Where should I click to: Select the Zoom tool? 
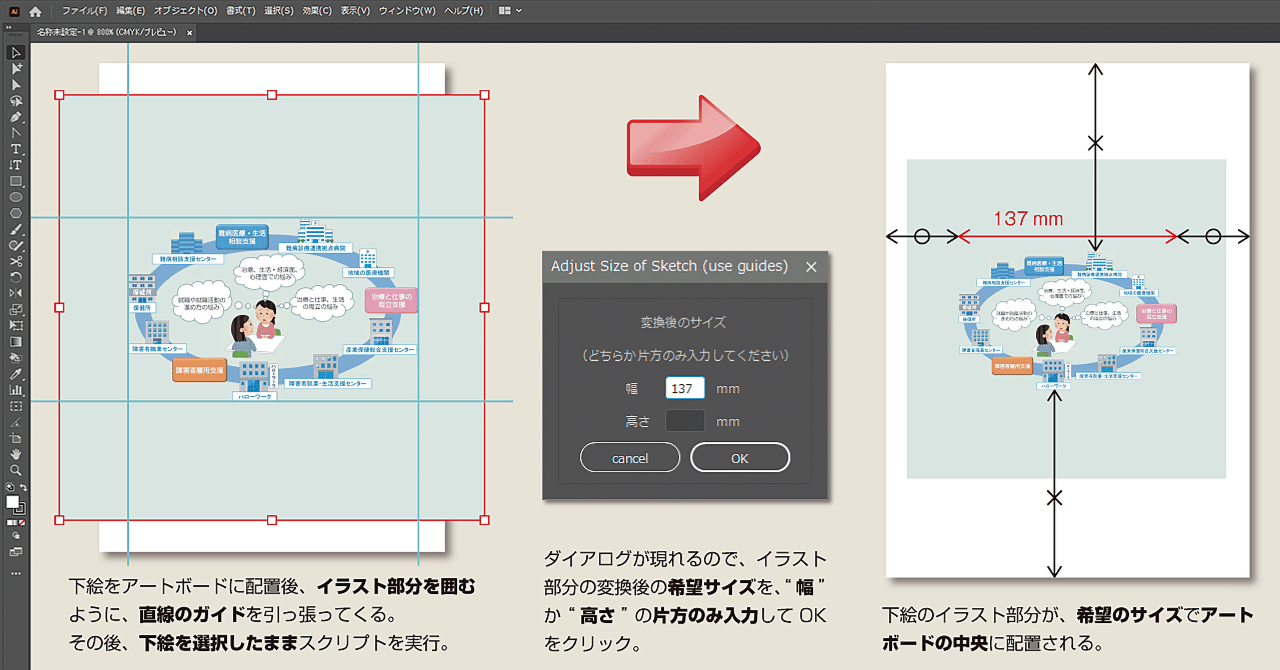(x=14, y=469)
